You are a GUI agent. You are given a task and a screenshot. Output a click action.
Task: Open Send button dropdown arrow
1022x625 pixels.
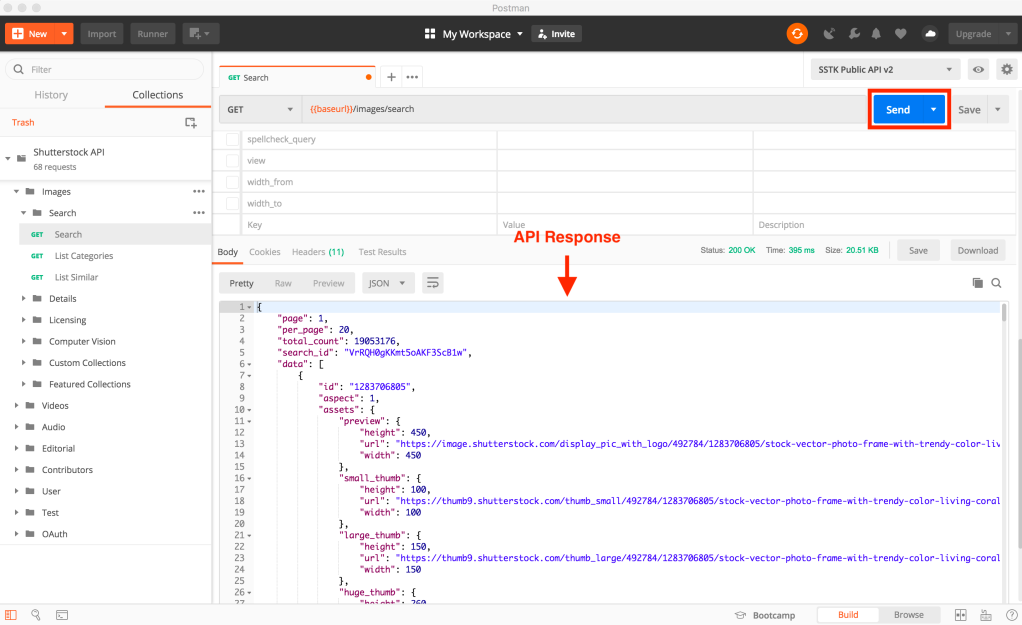tap(933, 109)
